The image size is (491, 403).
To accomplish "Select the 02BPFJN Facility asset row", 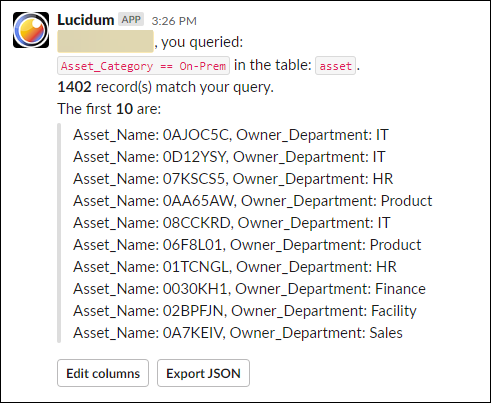I will pyautogui.click(x=245, y=311).
